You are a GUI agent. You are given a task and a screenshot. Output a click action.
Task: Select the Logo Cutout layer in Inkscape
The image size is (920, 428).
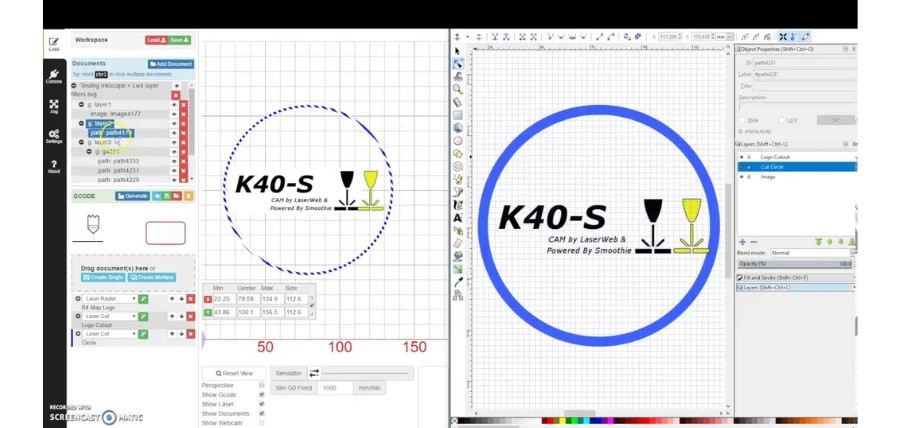pos(796,157)
